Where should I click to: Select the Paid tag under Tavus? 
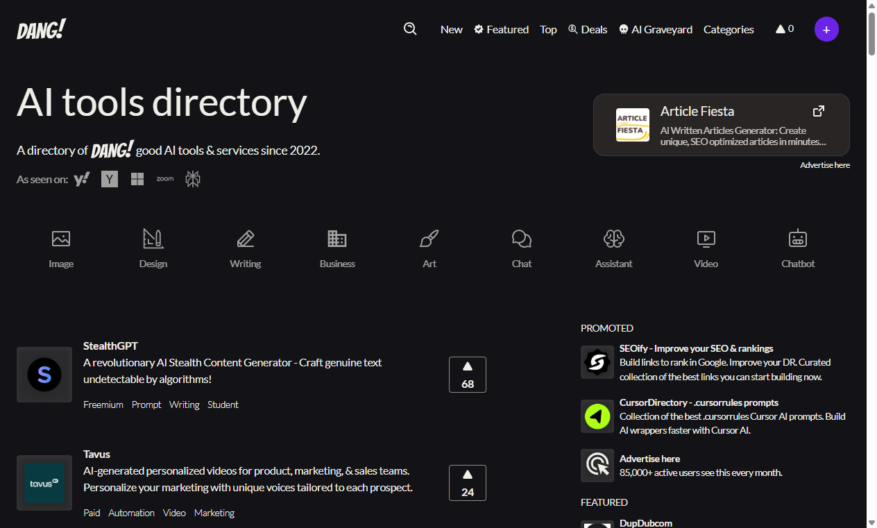(91, 513)
